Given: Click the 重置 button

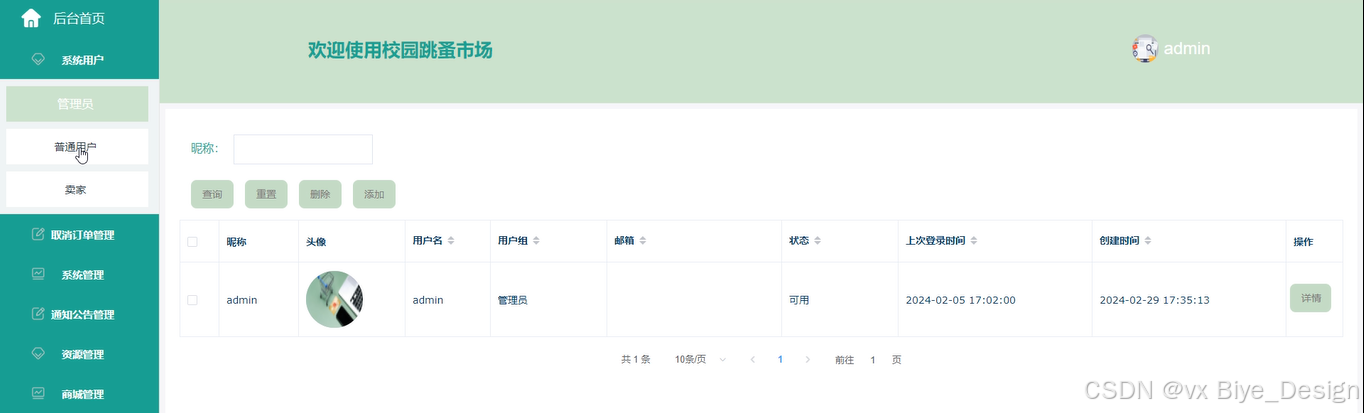Looking at the screenshot, I should 266,194.
